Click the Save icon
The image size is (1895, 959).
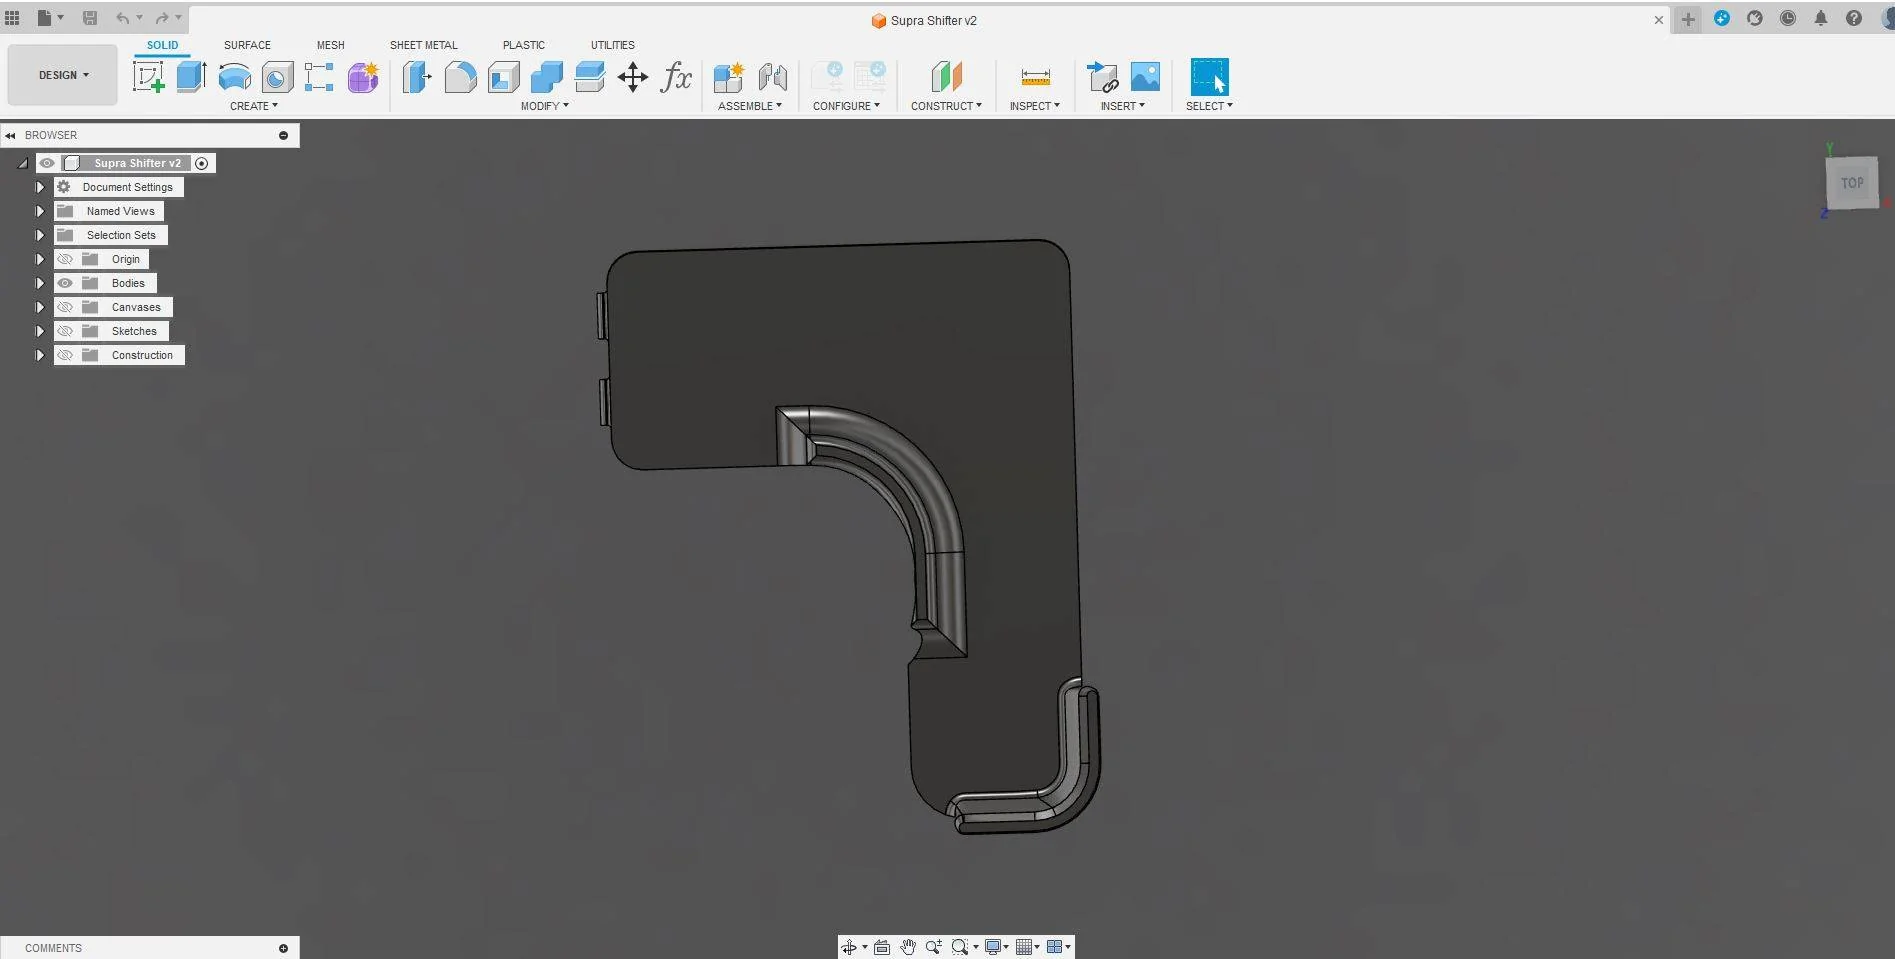(90, 18)
